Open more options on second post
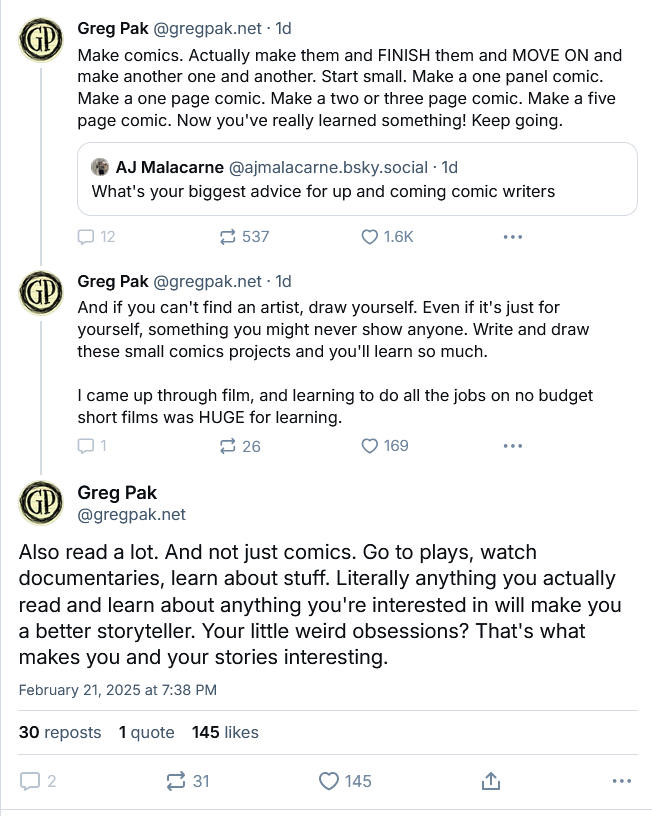This screenshot has height=816, width=652. (x=513, y=446)
